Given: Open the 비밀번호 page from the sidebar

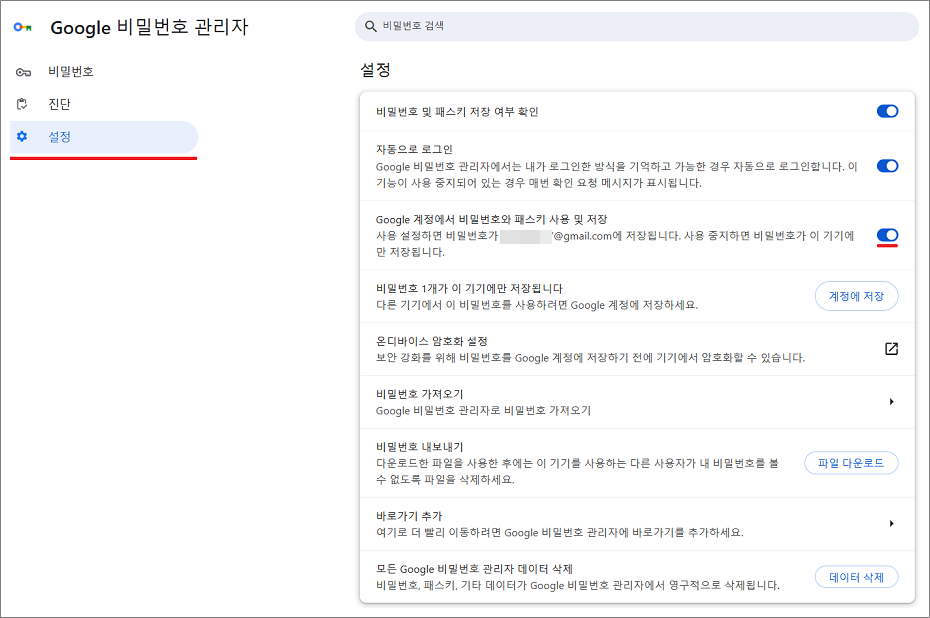Looking at the screenshot, I should click(60, 71).
